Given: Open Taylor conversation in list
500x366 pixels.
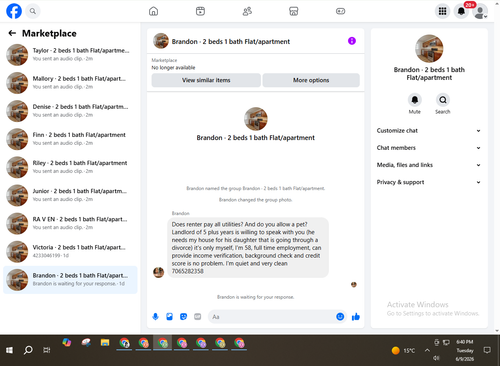Looking at the screenshot, I should tap(70, 55).
